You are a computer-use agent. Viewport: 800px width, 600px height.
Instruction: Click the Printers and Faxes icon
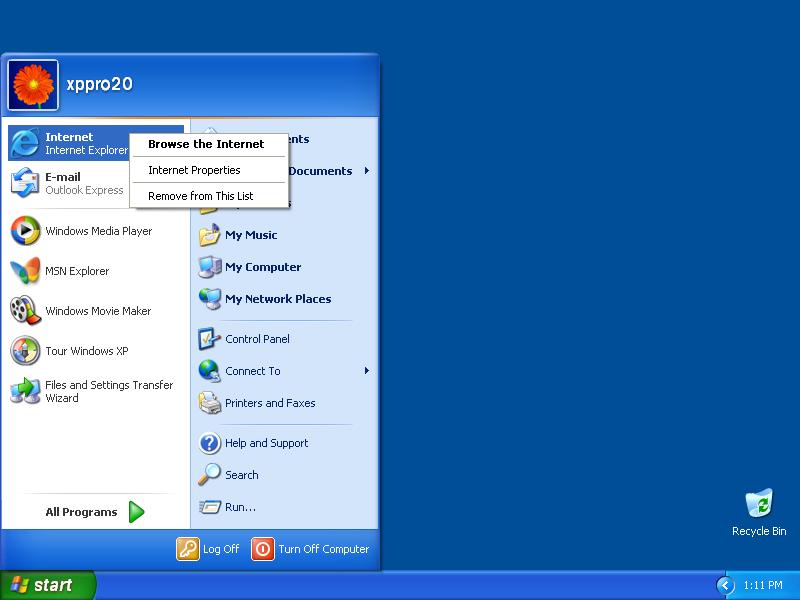pos(210,403)
